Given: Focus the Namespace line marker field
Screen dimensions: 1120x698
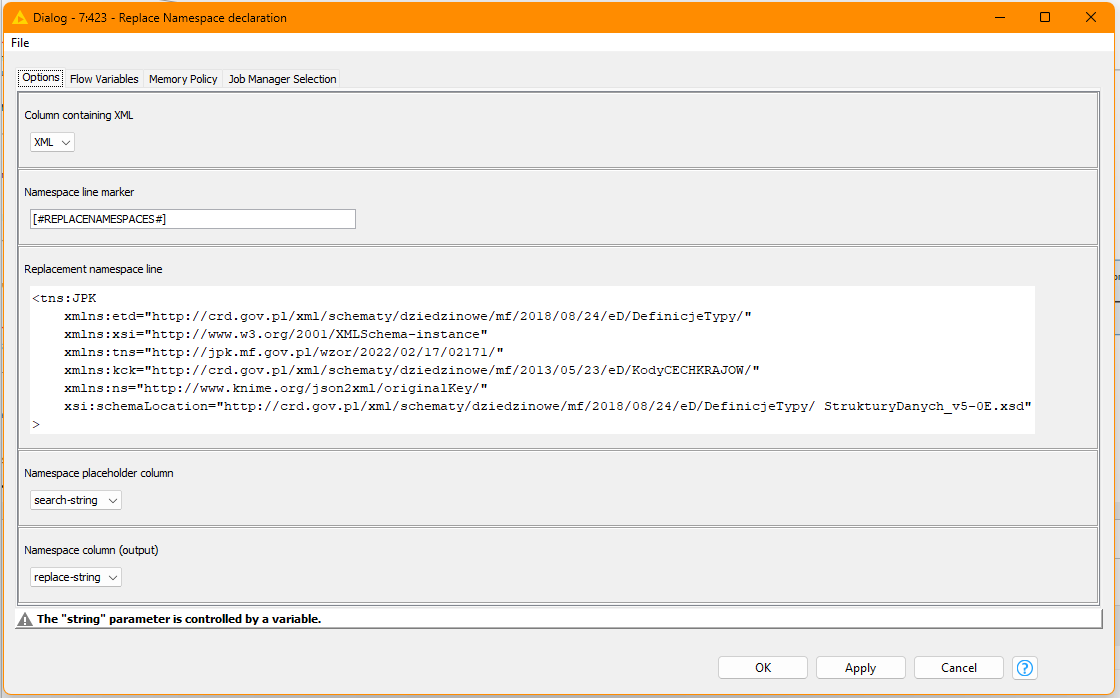Looking at the screenshot, I should click(x=193, y=219).
